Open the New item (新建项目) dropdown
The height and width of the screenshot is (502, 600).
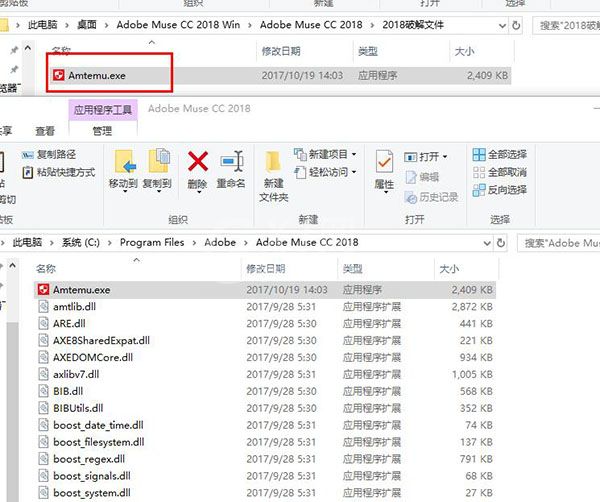pyautogui.click(x=325, y=154)
